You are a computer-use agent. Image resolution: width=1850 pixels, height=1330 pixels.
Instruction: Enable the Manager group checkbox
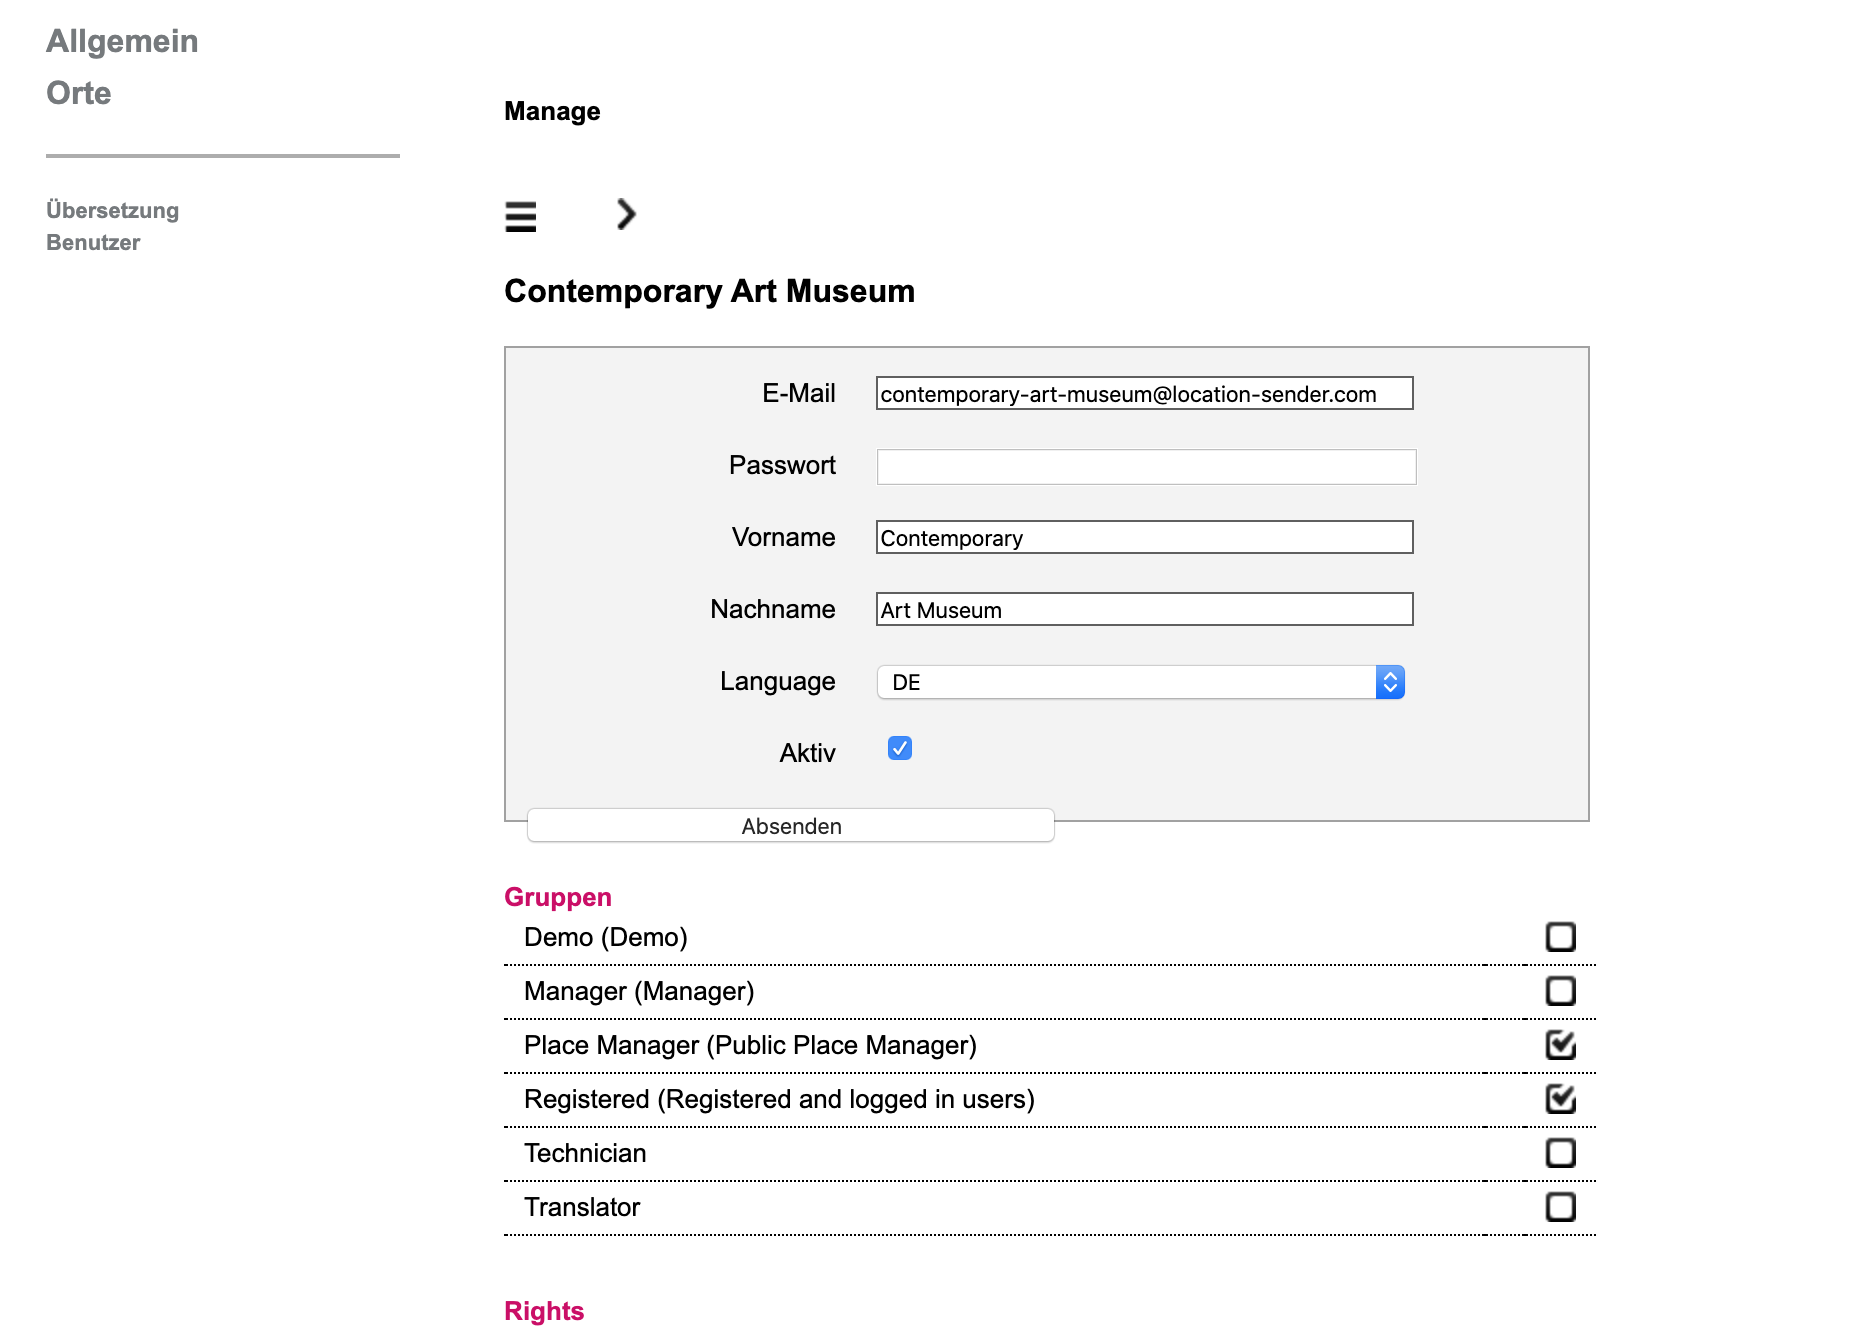coord(1560,991)
